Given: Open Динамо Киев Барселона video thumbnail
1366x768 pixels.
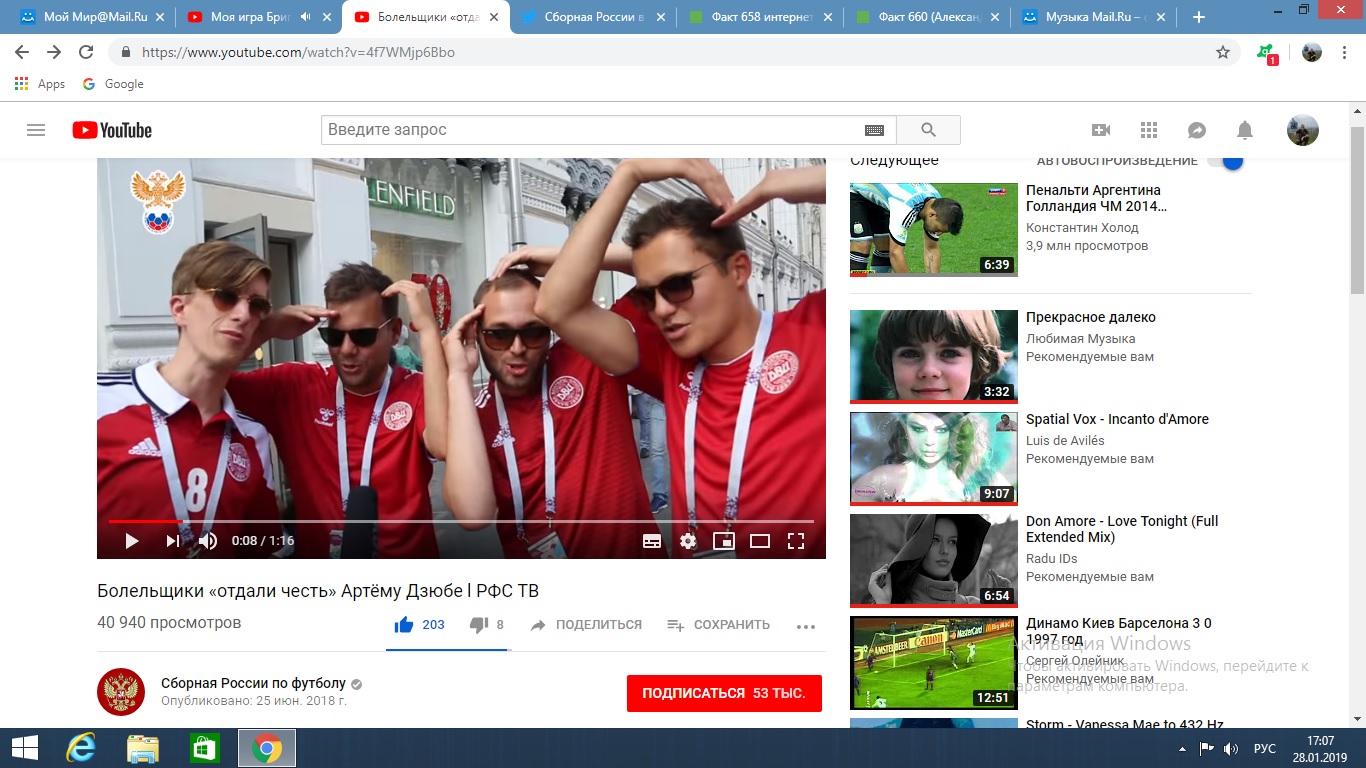Looking at the screenshot, I should (933, 662).
